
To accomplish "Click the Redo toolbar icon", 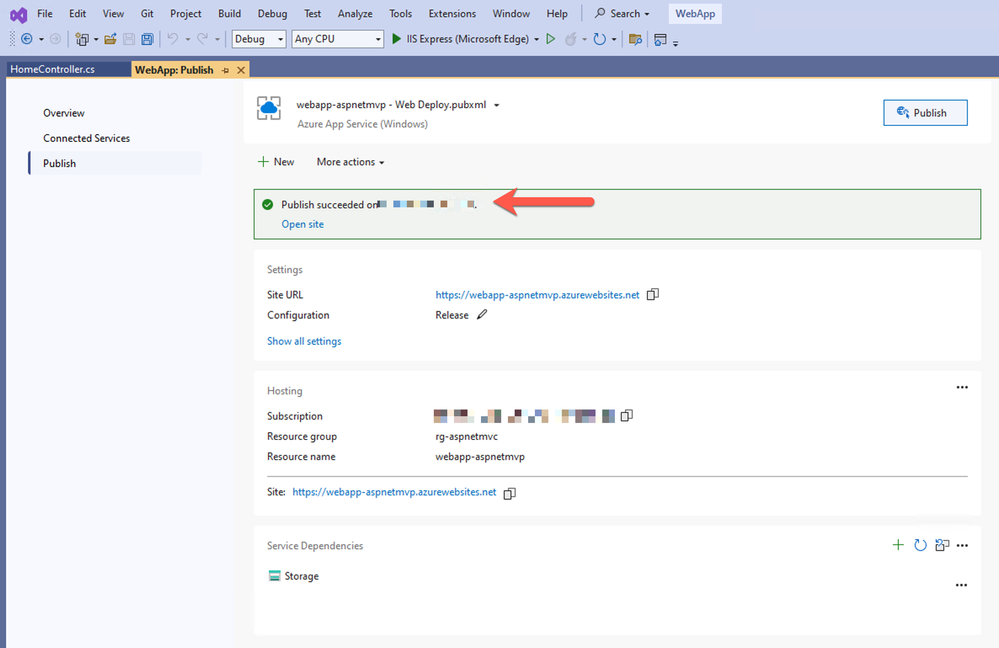I will pos(203,39).
